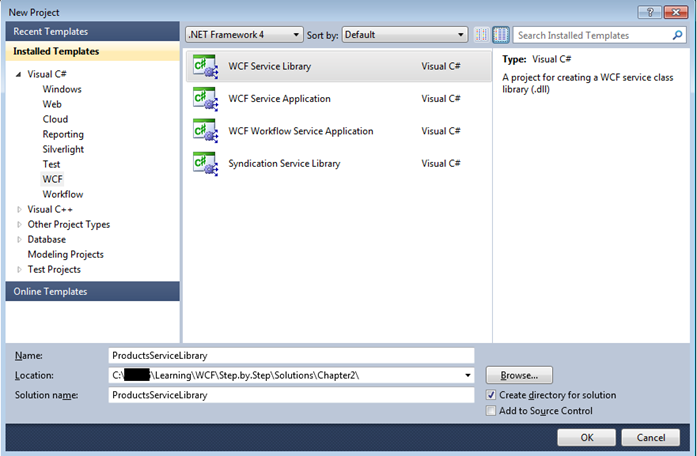
Task: Click the Browse button
Action: [x=518, y=375]
